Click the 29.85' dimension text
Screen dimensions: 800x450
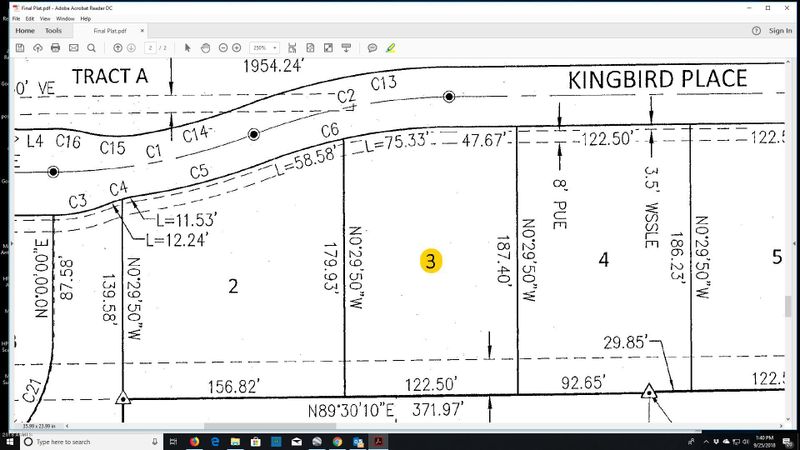[x=626, y=342]
